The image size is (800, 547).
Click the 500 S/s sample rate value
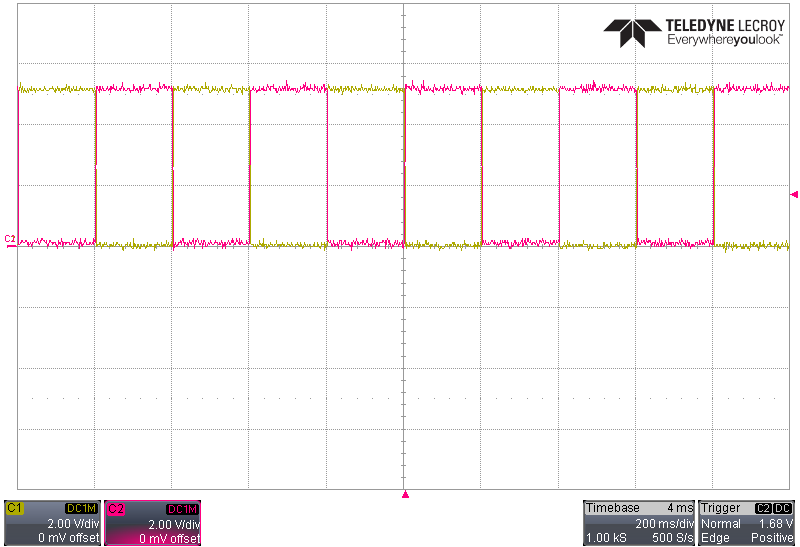[672, 538]
